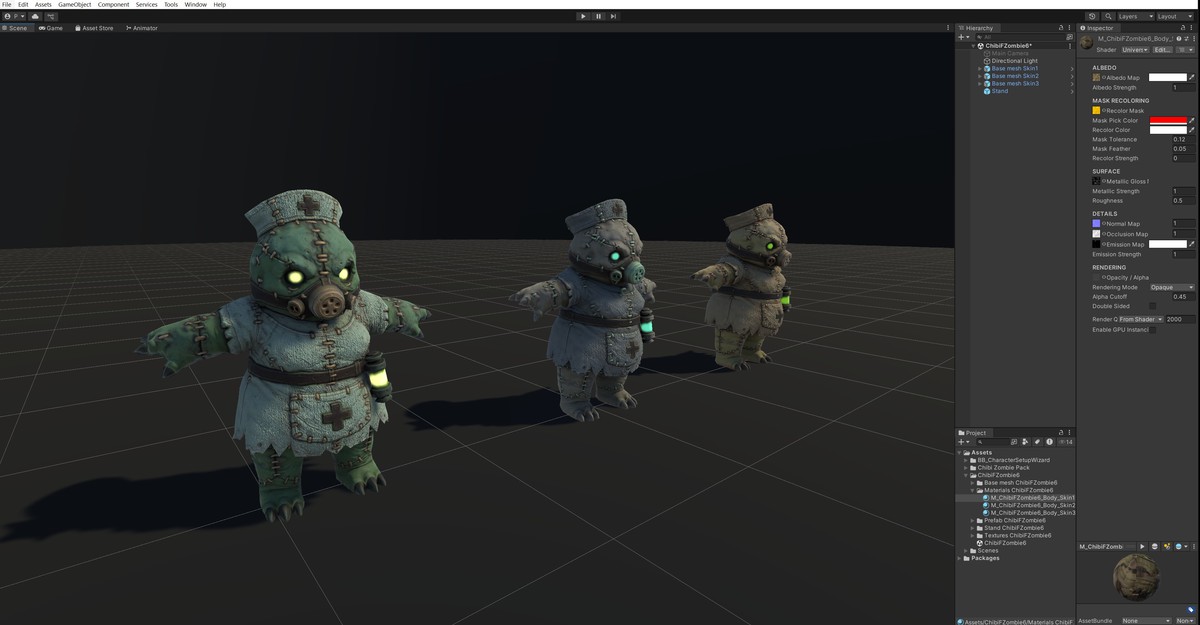The image size is (1200, 625).
Task: Open the prefab arrow beside Base mesh Skin1
Action: pos(1072,68)
